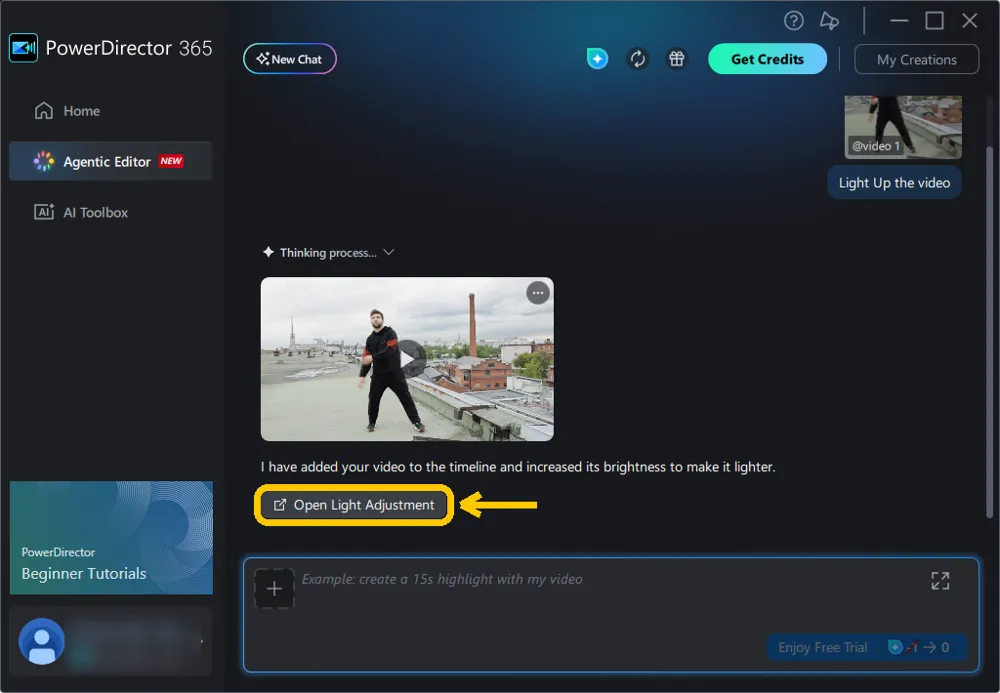Open the help question mark icon

[x=793, y=21]
